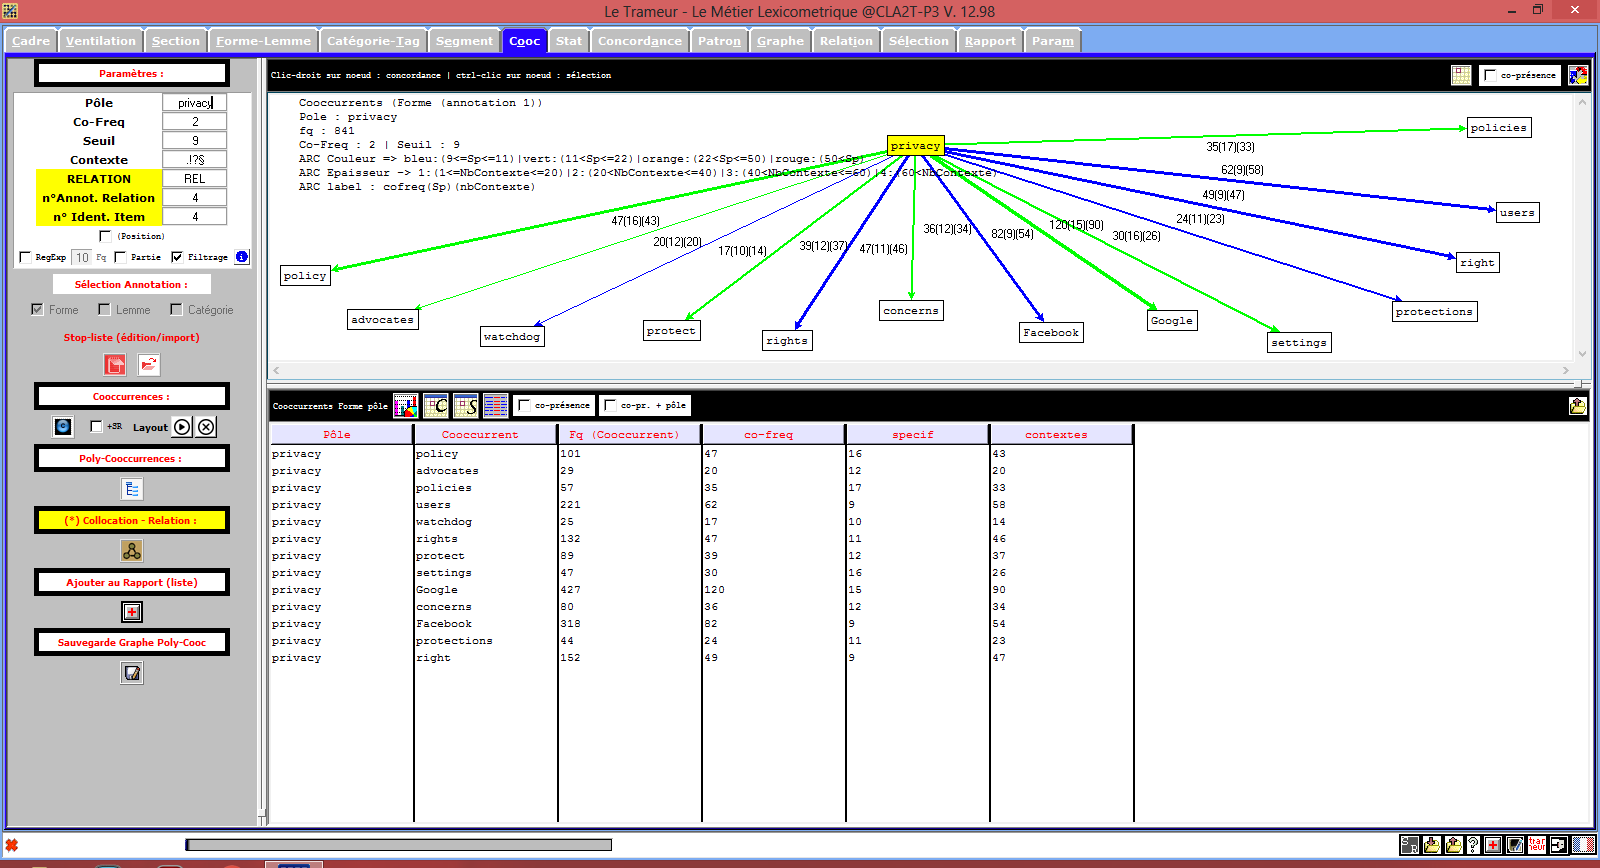Launch cooccurrence calculation with blue C icon

[x=63, y=427]
